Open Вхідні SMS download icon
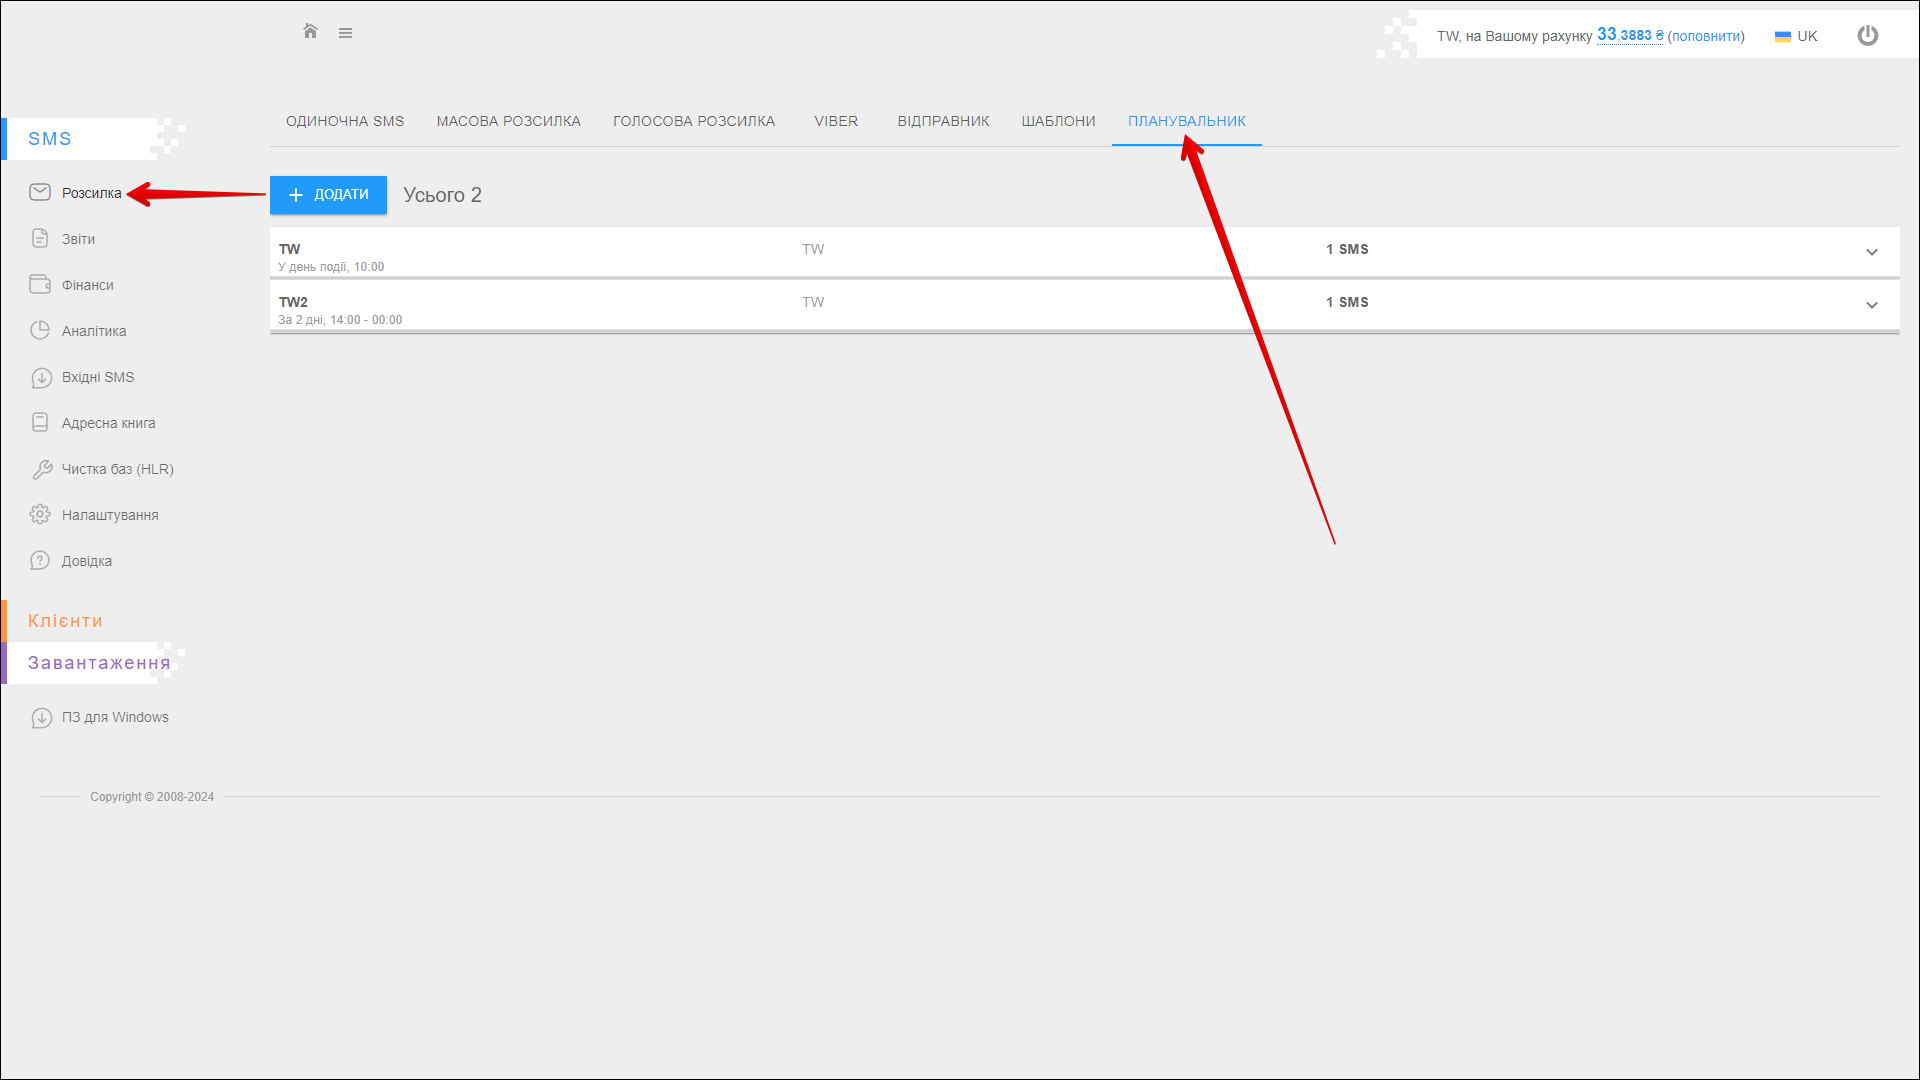 (41, 377)
